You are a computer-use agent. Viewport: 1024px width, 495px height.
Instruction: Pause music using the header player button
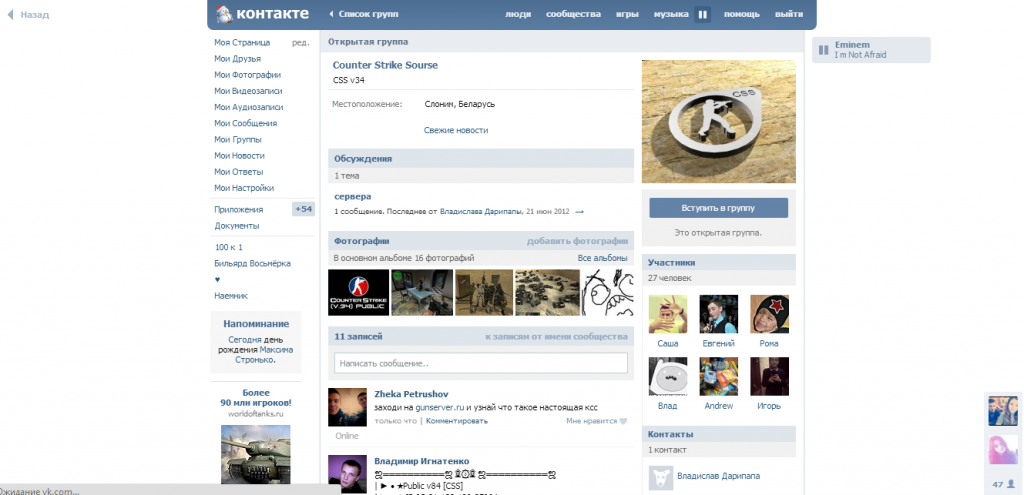coord(702,15)
